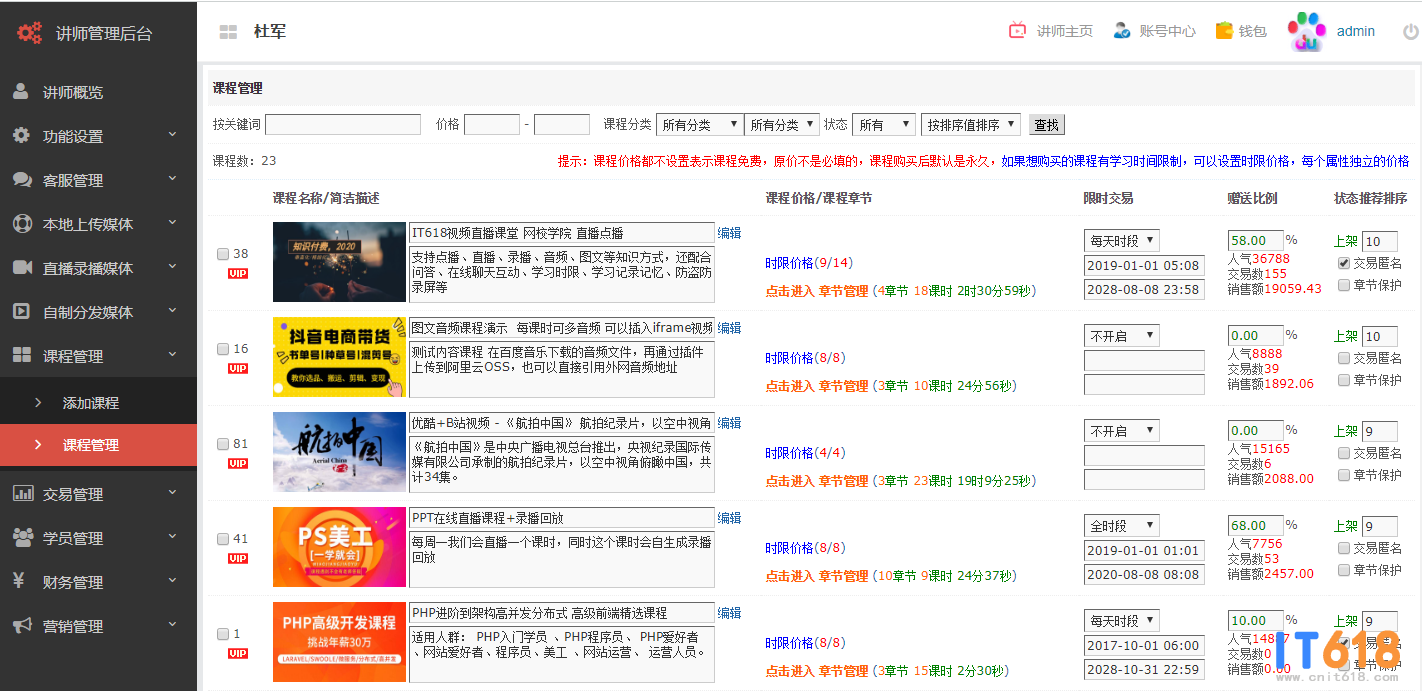Screen dimensions: 1422x691
Task: Click the power logout icon
Action: coord(1410,32)
